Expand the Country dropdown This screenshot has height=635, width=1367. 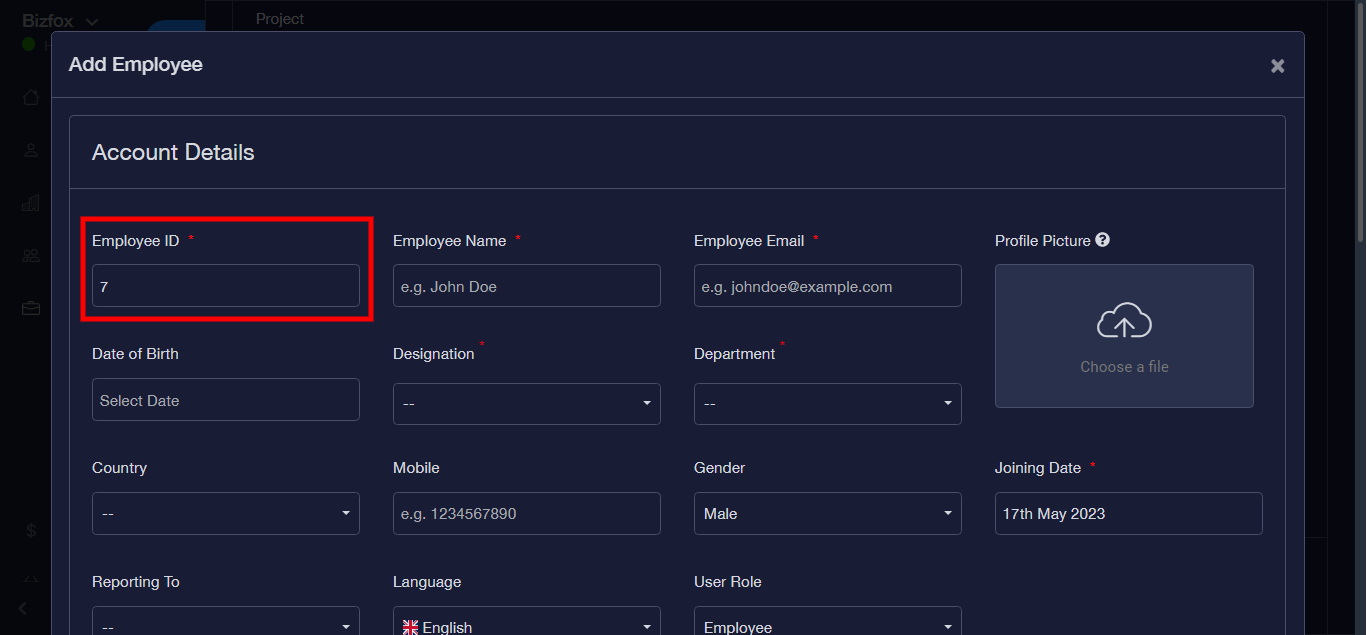(225, 514)
